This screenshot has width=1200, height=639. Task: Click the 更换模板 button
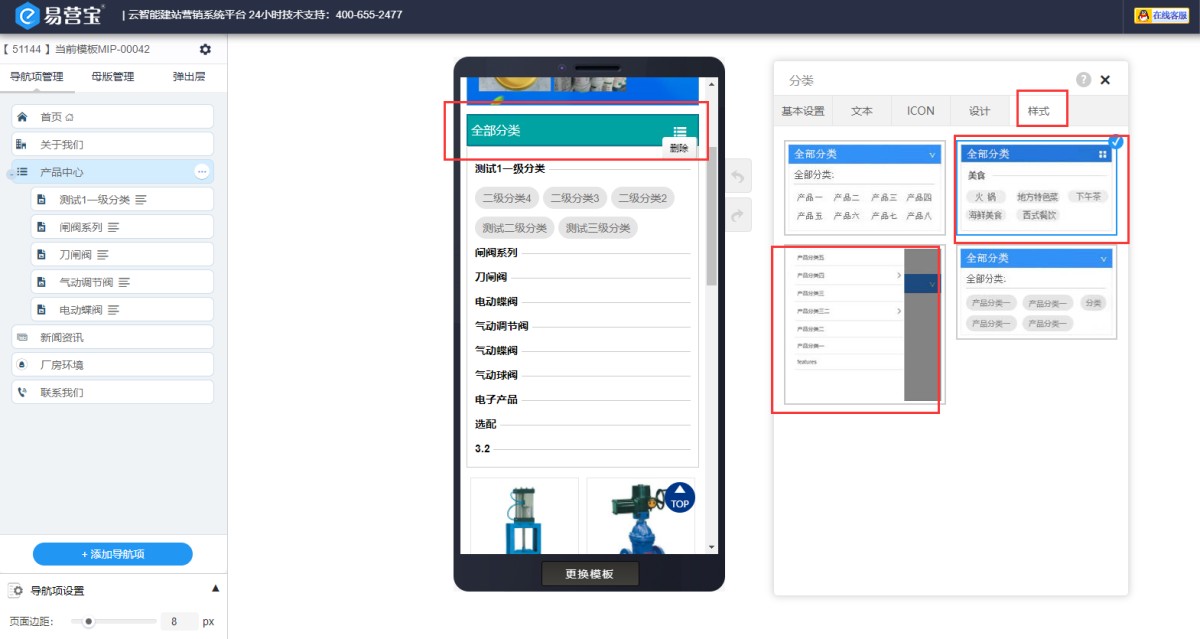pos(590,574)
